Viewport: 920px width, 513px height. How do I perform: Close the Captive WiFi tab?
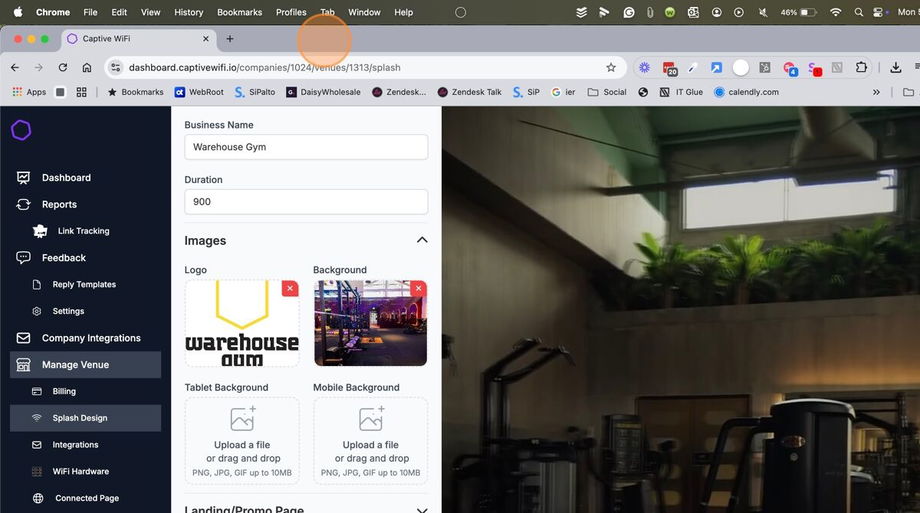tap(205, 39)
